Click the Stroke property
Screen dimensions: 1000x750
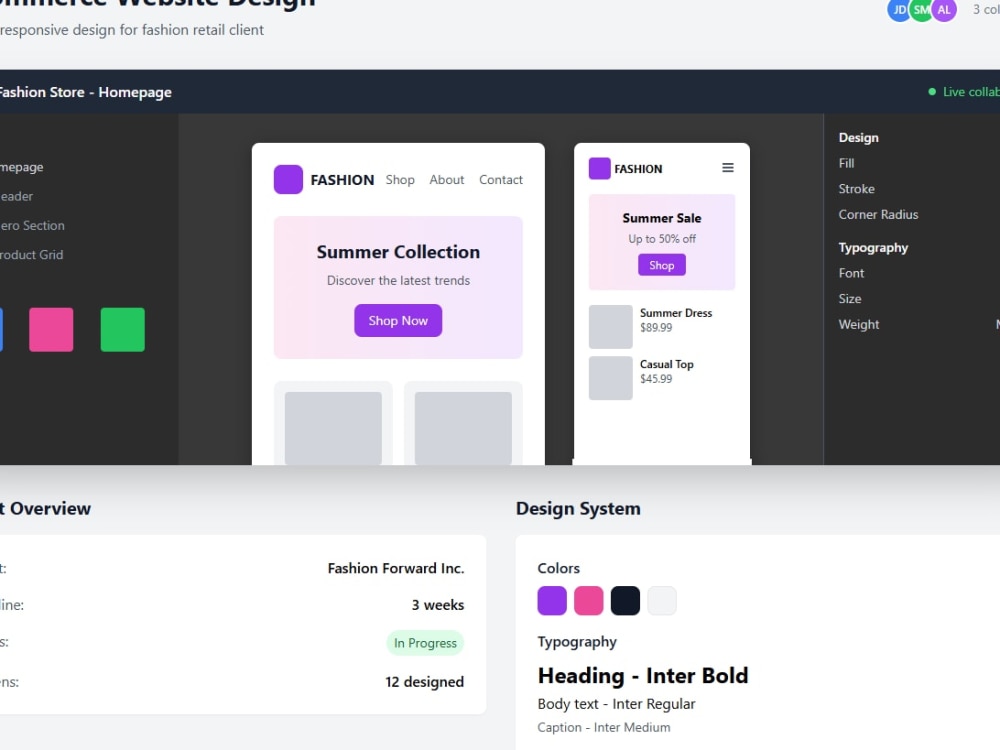pos(857,189)
